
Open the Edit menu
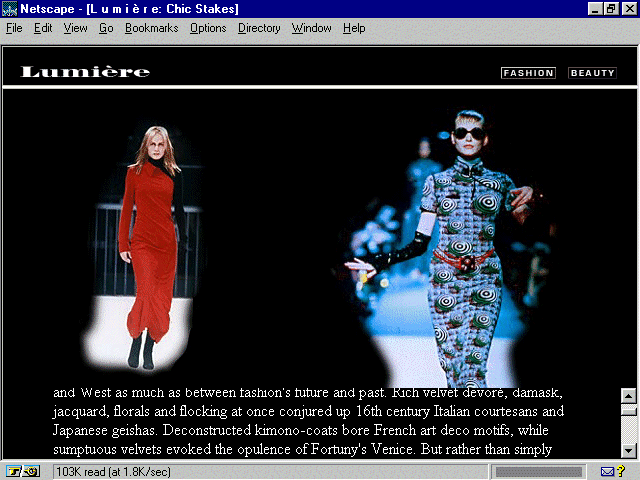(43, 28)
